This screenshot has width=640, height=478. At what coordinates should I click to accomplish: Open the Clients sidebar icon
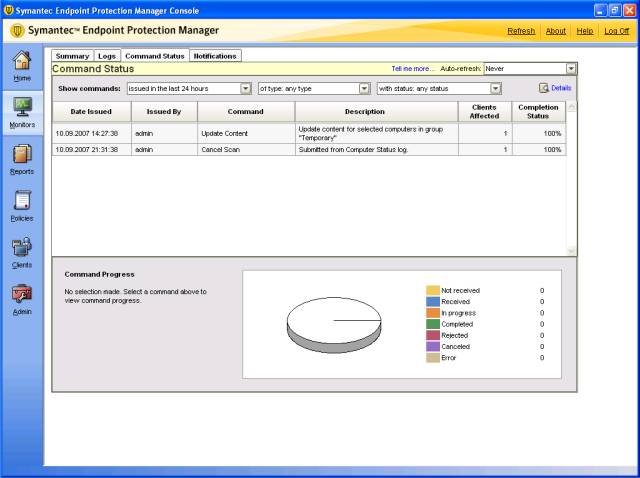click(x=22, y=247)
